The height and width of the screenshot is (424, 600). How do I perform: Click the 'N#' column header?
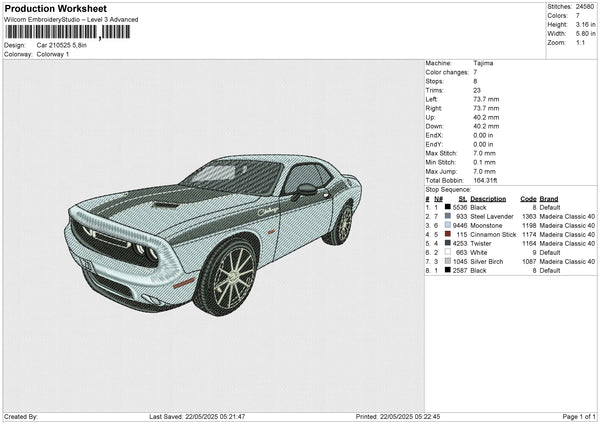438,199
